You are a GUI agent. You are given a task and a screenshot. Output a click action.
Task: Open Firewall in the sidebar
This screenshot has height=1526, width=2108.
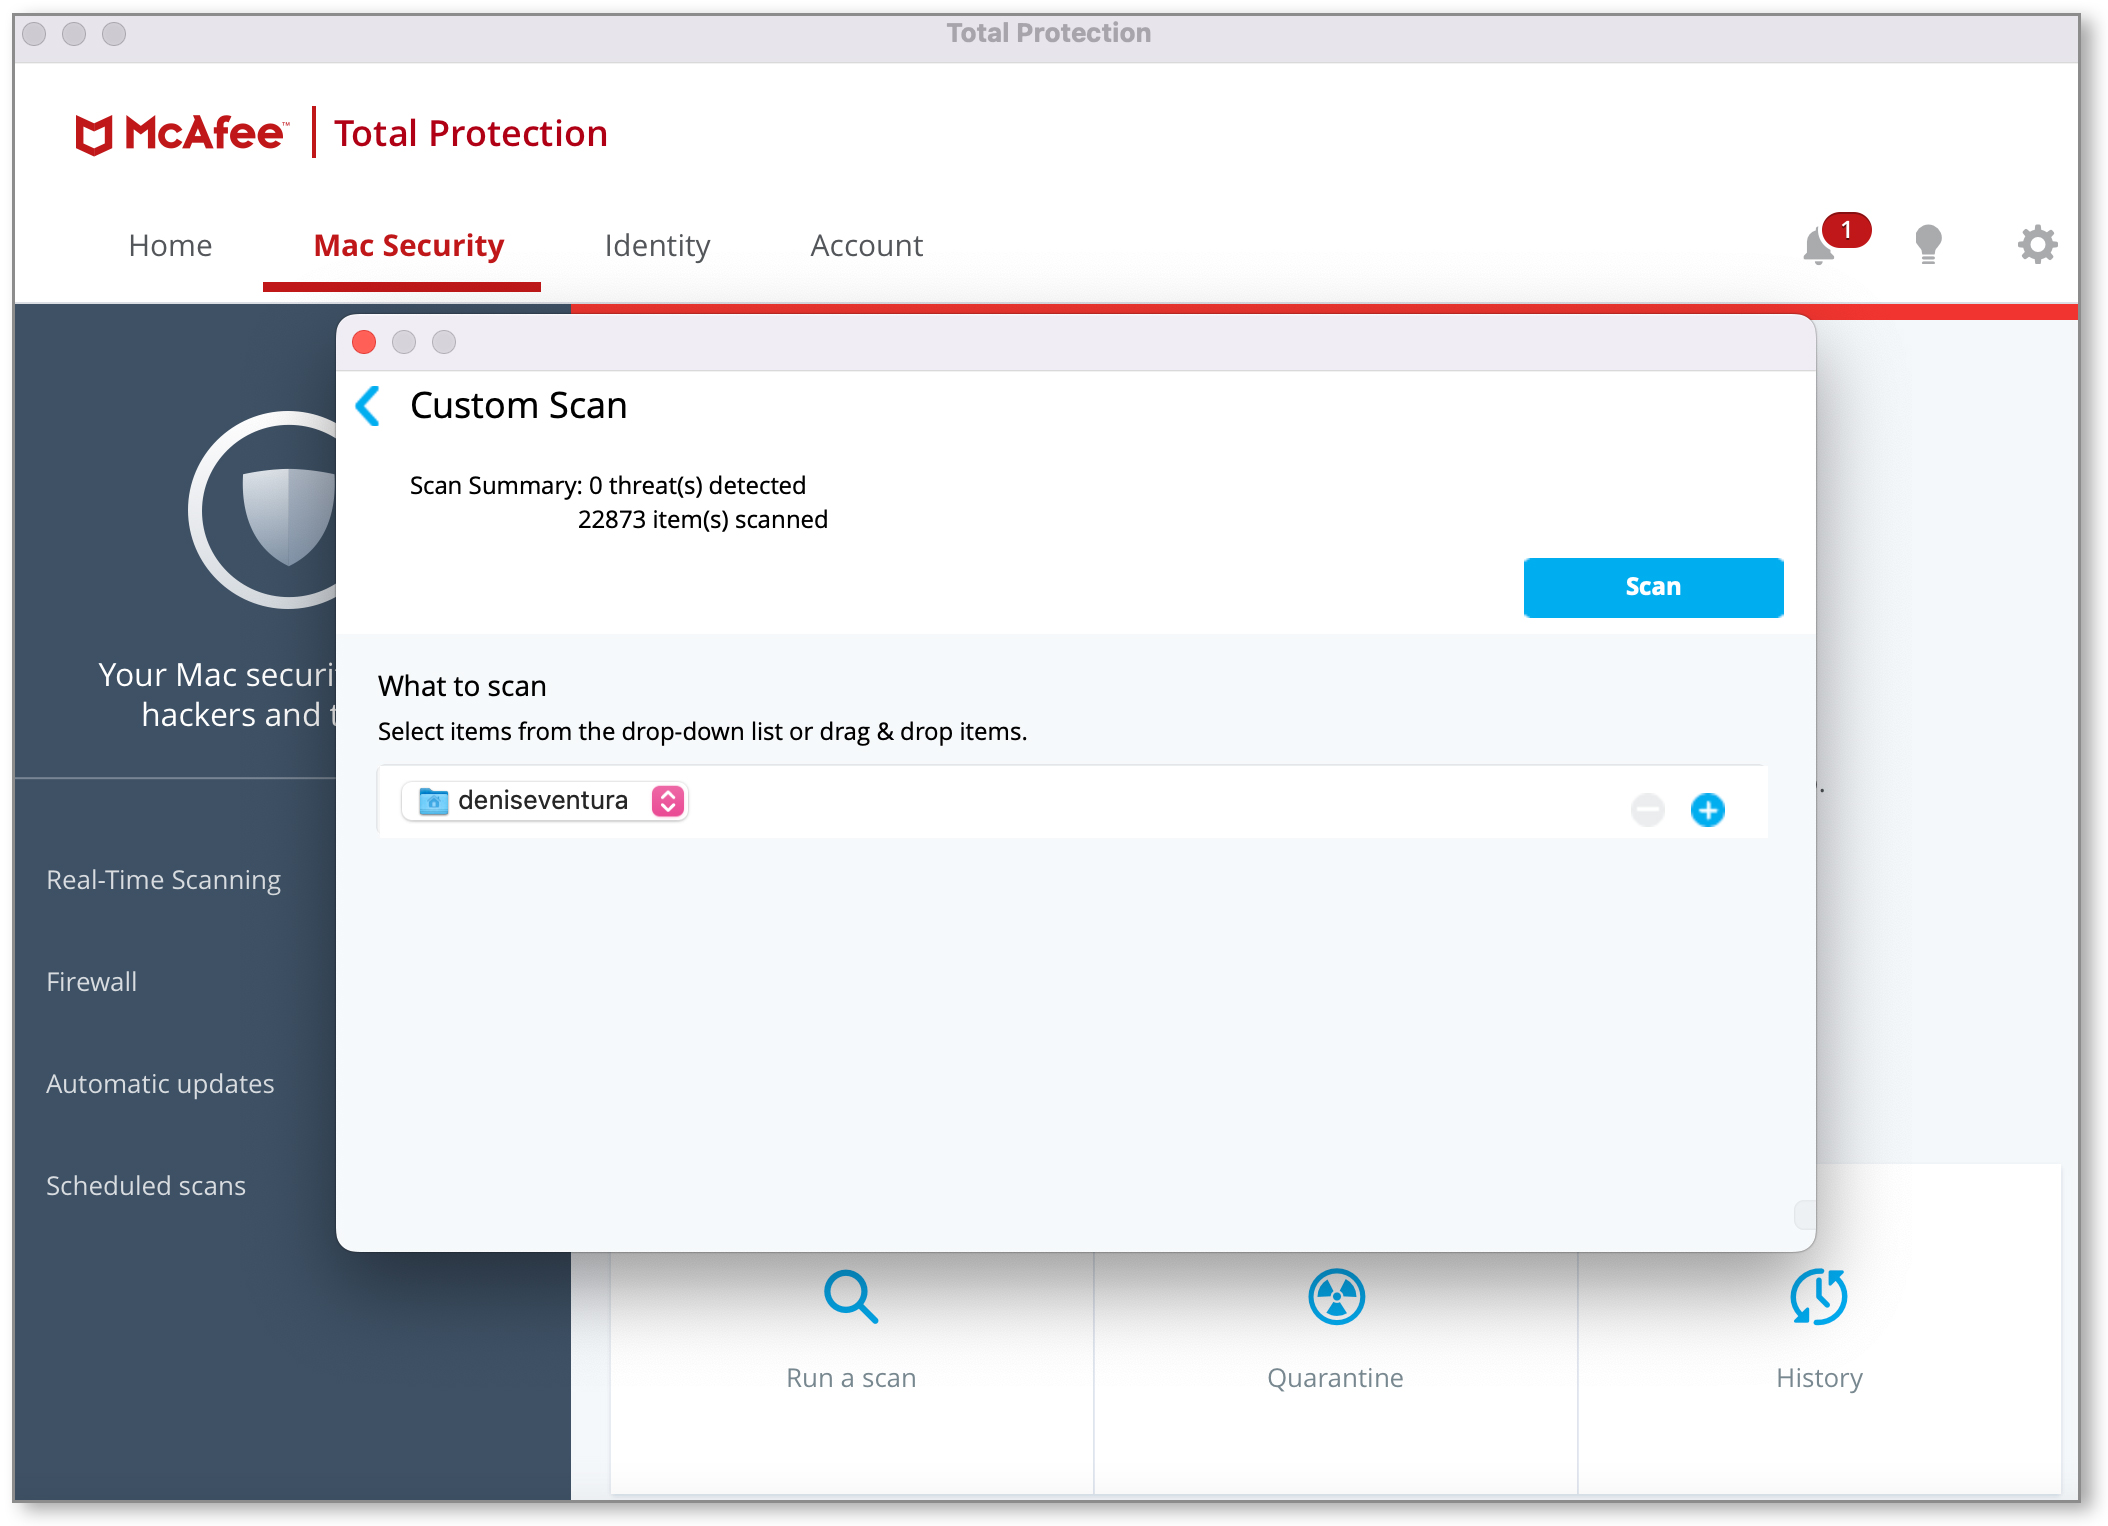tap(92, 982)
